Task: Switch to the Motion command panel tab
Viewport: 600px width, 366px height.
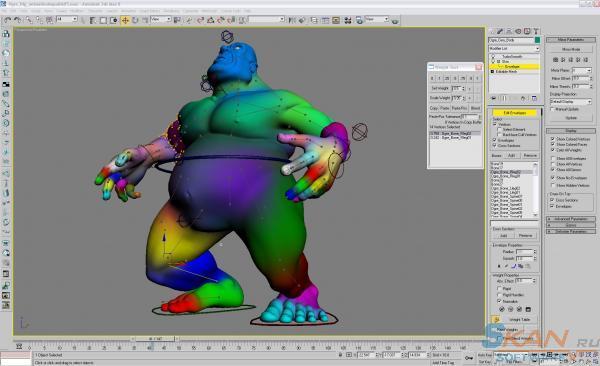Action: pos(518,31)
